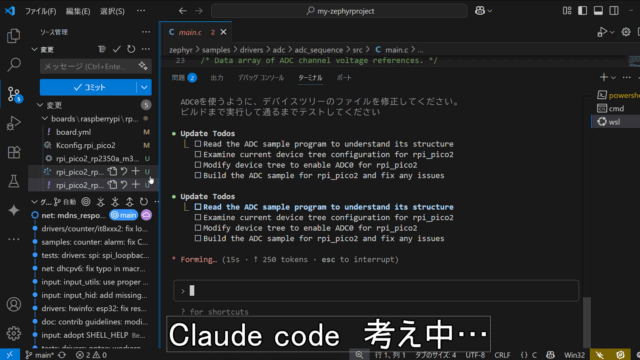Show additional activity bar views ellipsis
The image size is (640, 360).
pyautogui.click(x=13, y=239)
